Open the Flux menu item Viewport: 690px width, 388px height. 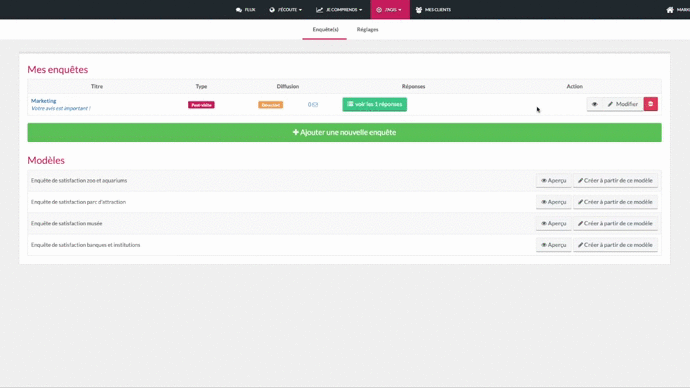[x=246, y=10]
